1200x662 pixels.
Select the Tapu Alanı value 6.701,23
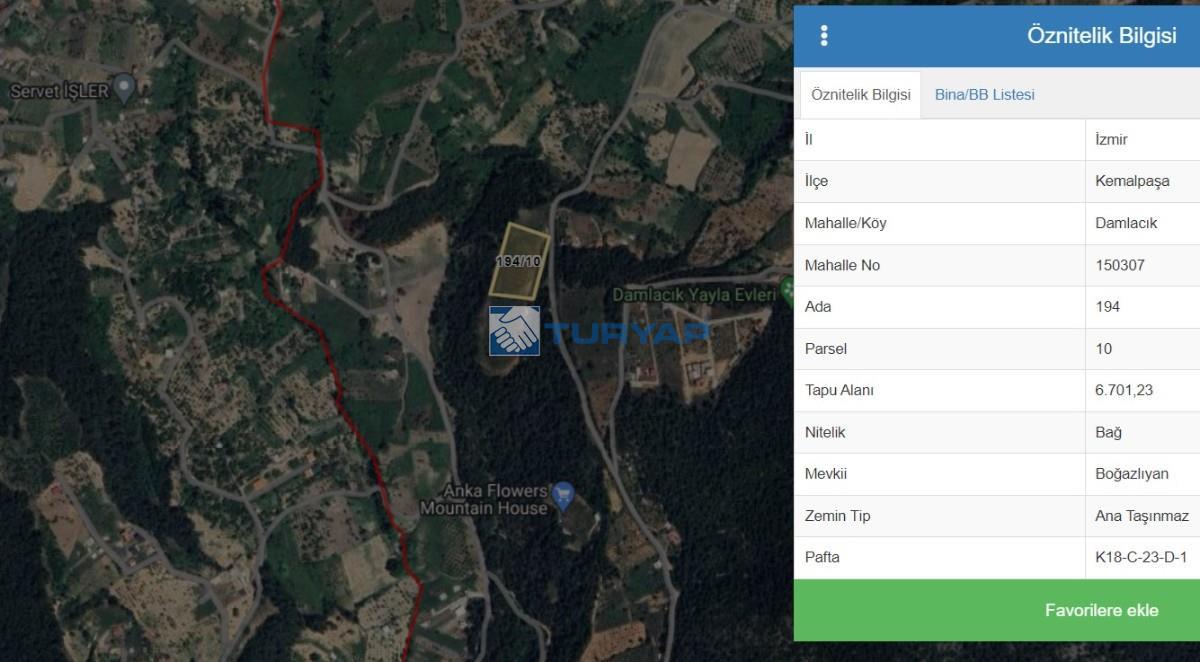(x=1124, y=390)
